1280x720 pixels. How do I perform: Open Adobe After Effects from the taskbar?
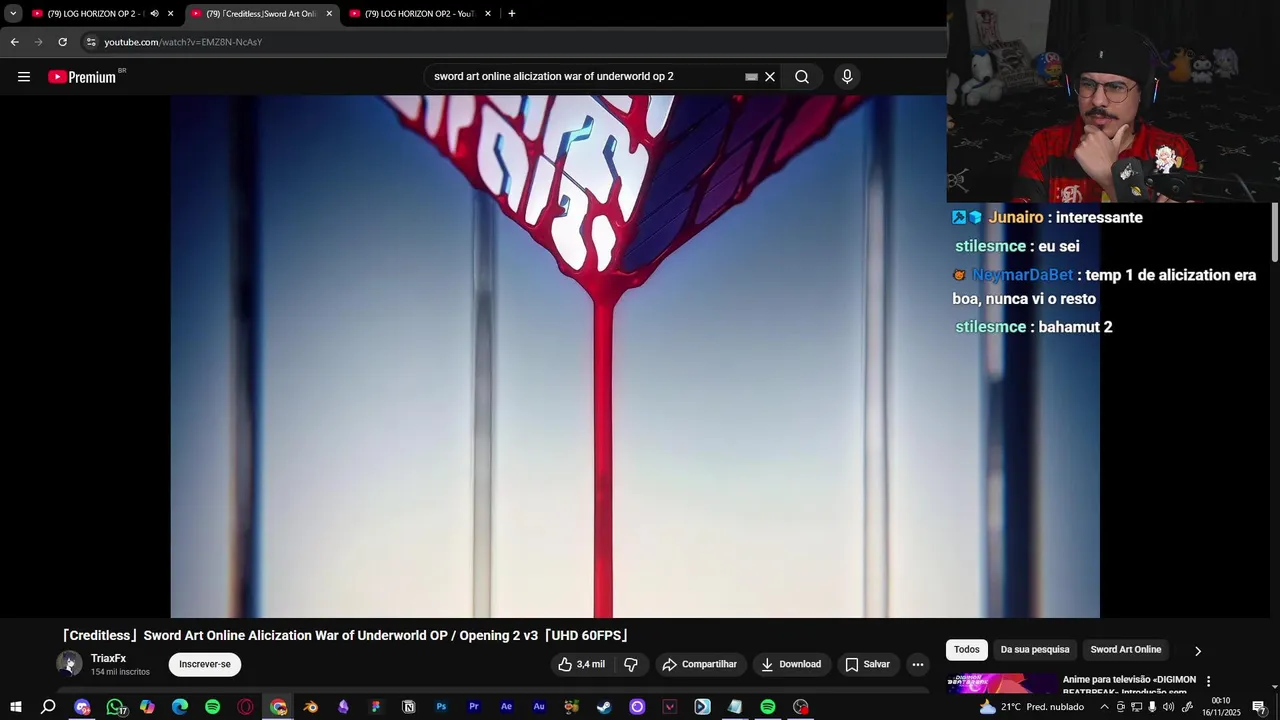click(x=506, y=707)
